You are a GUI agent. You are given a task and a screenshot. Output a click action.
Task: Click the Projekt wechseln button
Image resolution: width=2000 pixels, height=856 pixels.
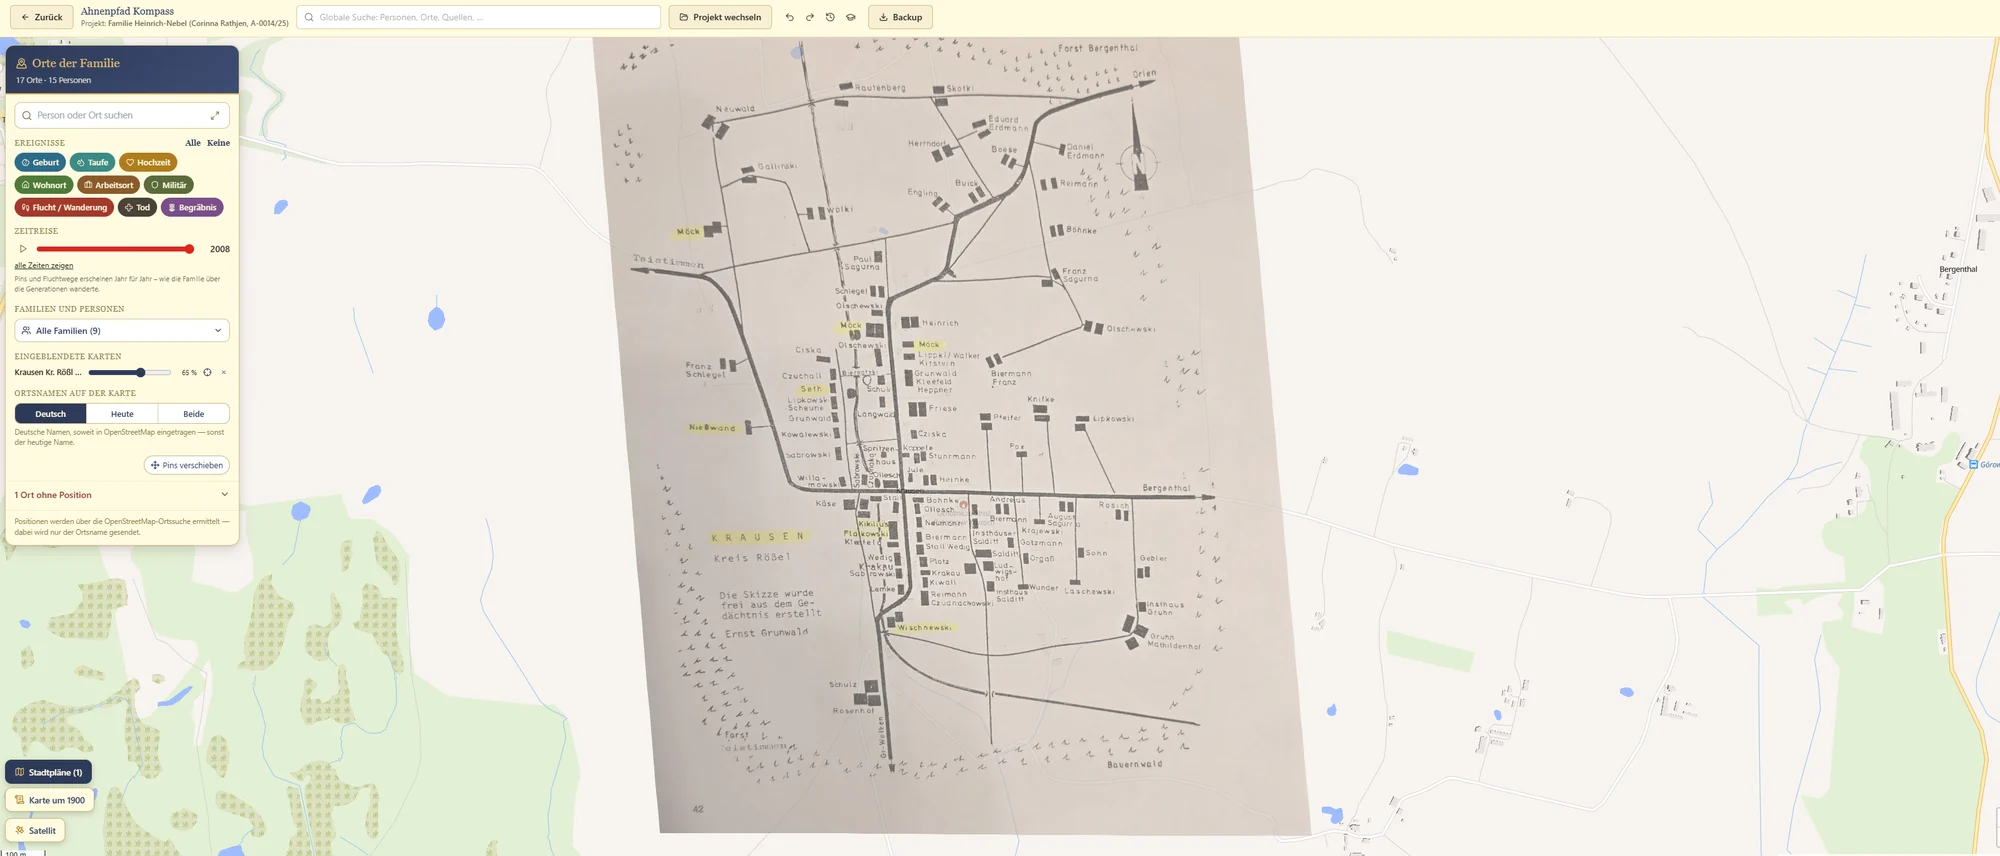tap(720, 17)
